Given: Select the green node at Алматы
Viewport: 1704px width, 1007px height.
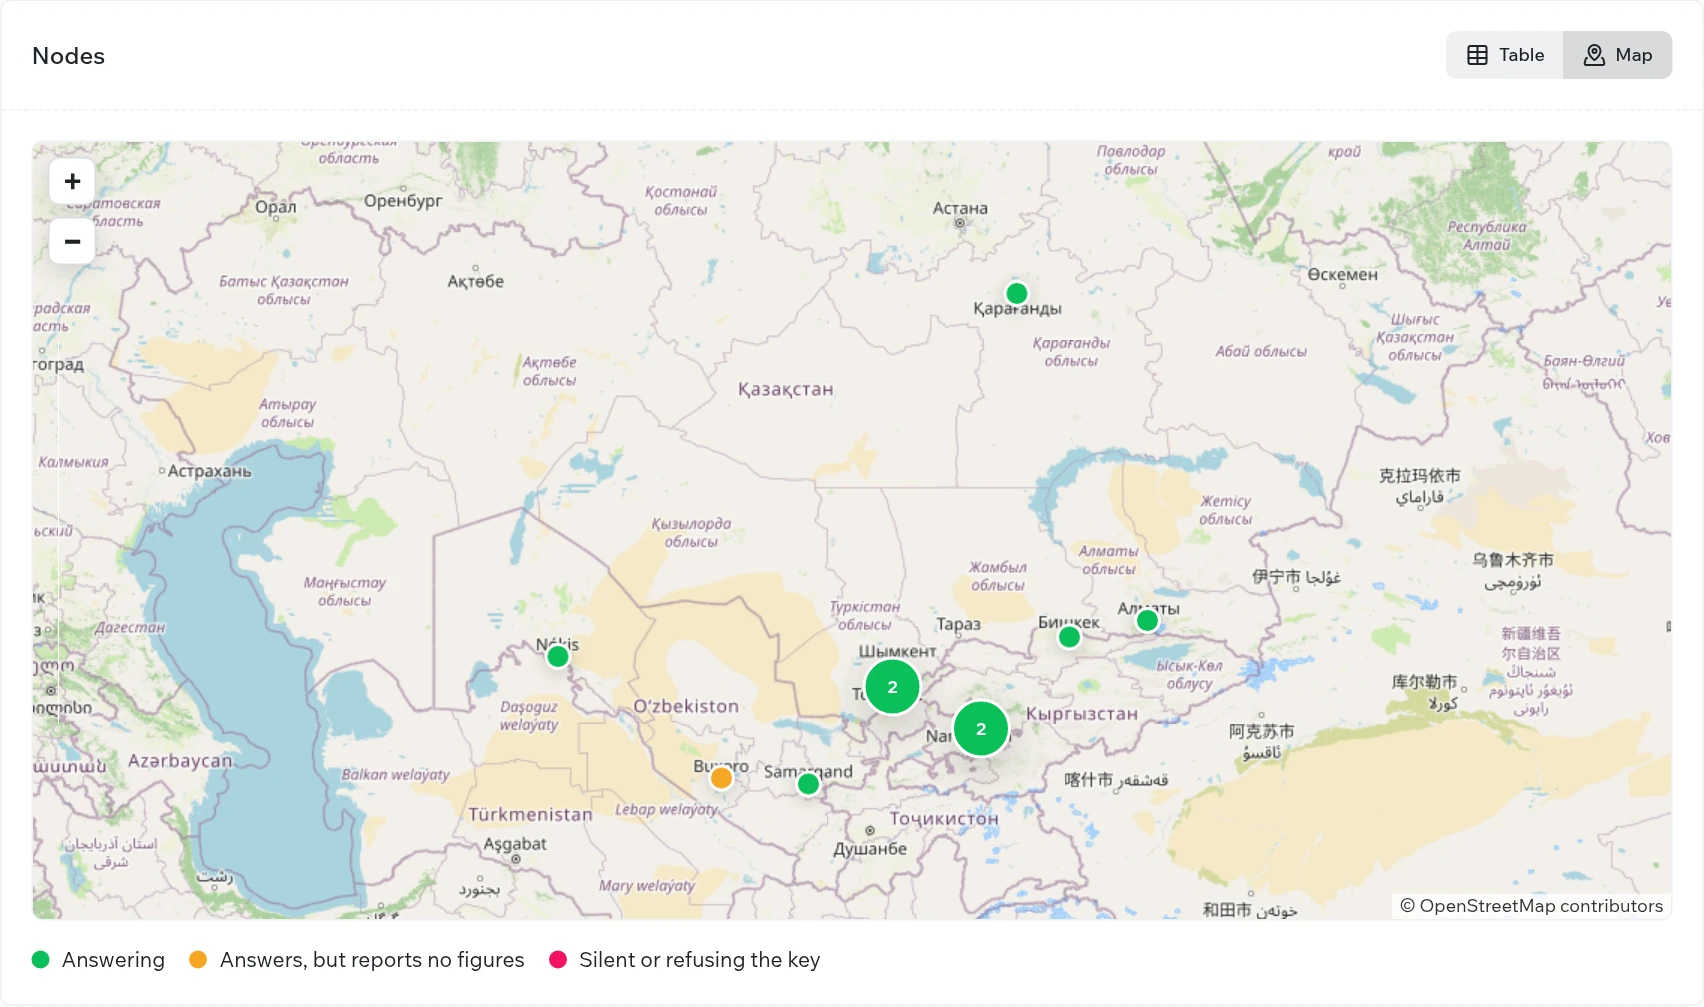Looking at the screenshot, I should point(1147,620).
